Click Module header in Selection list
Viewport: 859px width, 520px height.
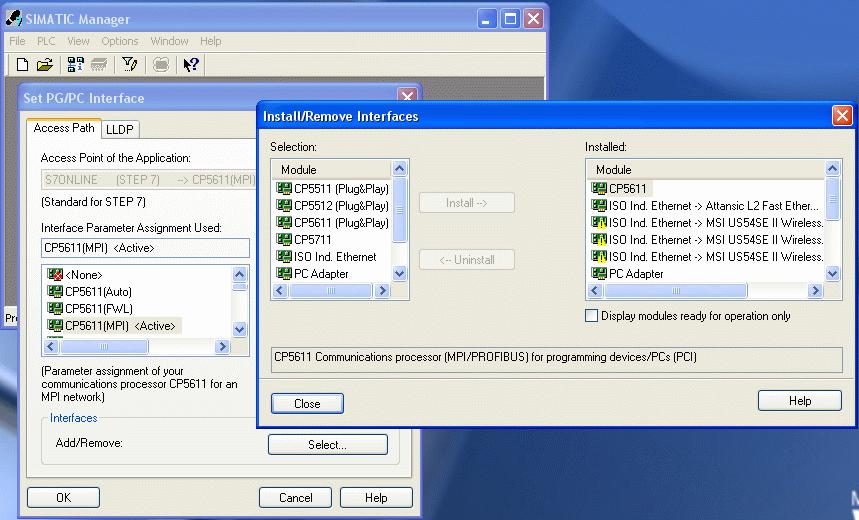click(x=332, y=169)
